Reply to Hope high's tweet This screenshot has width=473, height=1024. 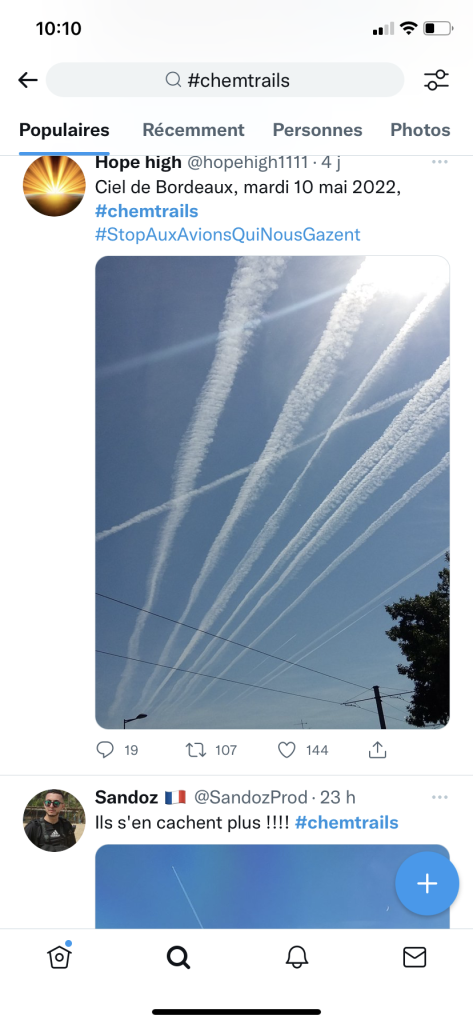click(x=105, y=750)
